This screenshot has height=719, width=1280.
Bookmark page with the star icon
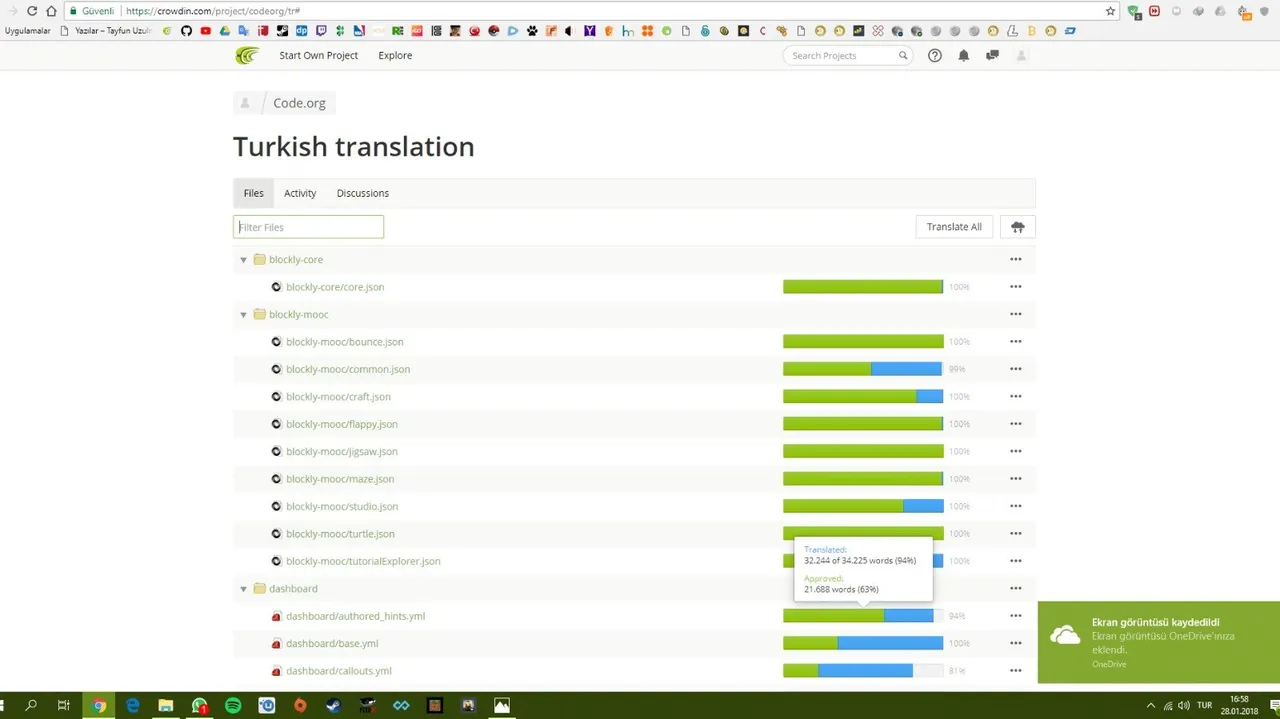pyautogui.click(x=1110, y=11)
